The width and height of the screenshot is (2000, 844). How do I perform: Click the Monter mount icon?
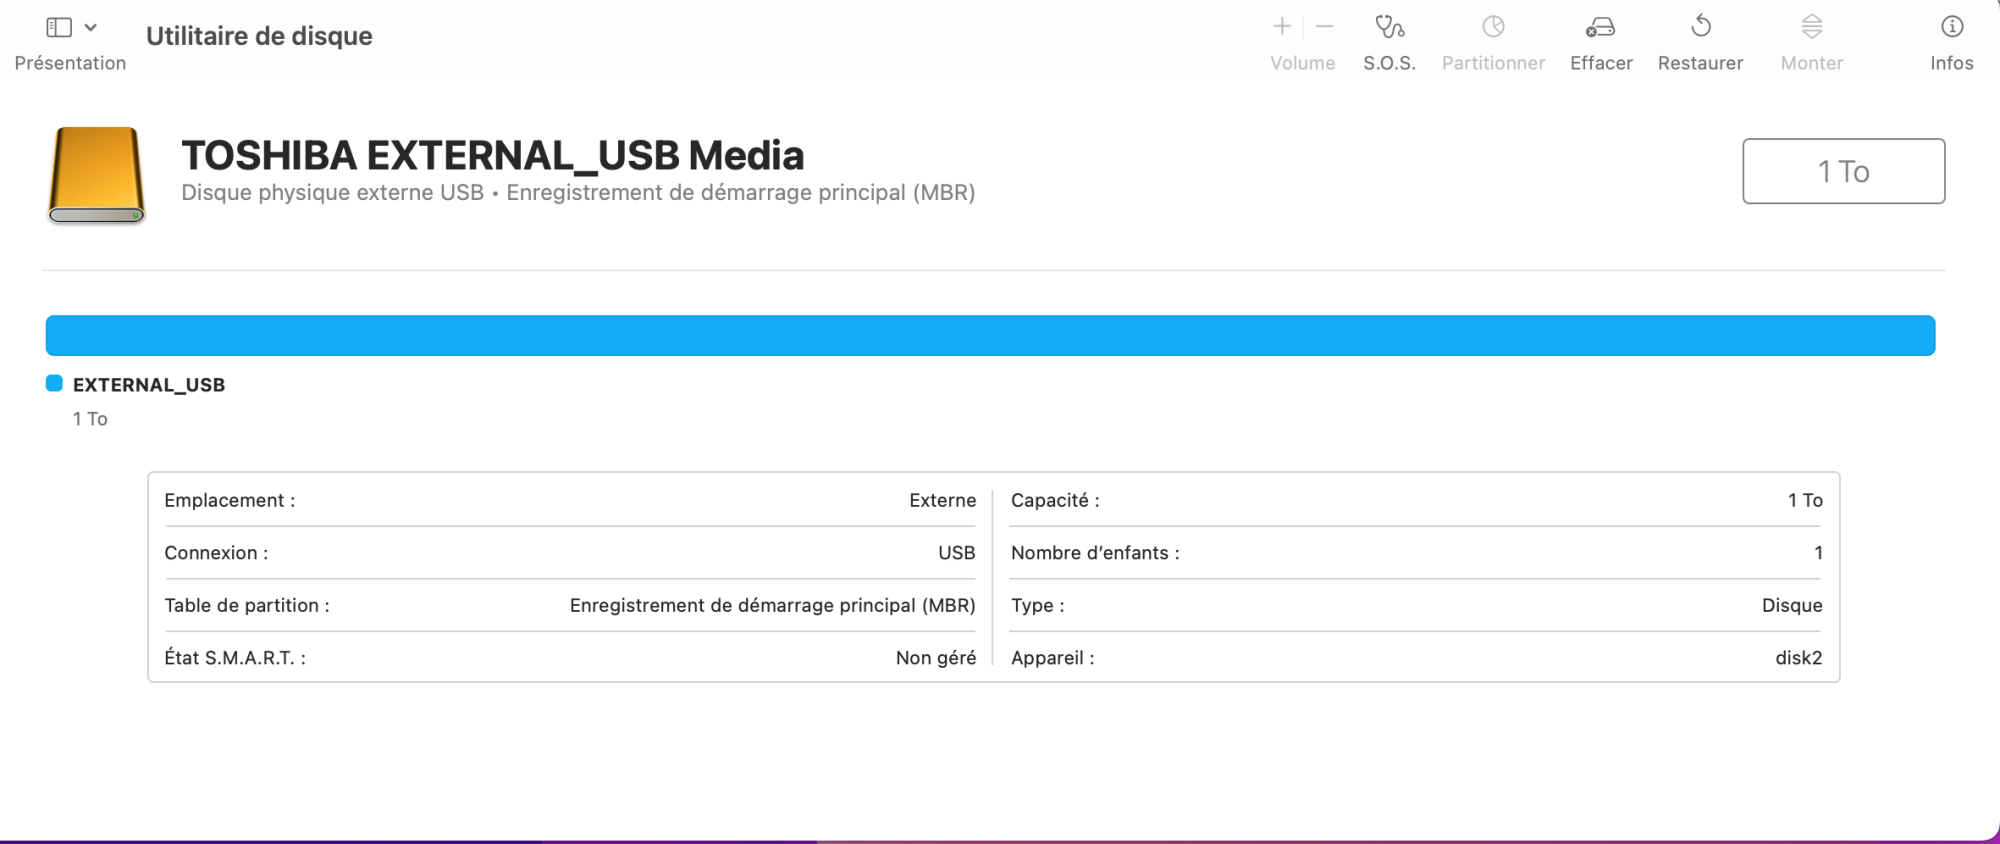coord(1811,26)
